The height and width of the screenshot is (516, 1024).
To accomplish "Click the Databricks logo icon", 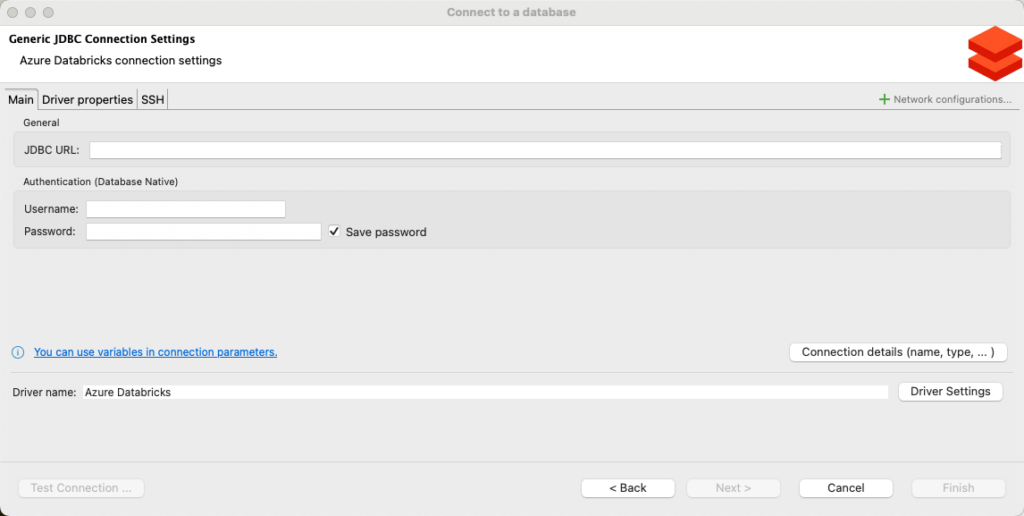I will (x=994, y=53).
